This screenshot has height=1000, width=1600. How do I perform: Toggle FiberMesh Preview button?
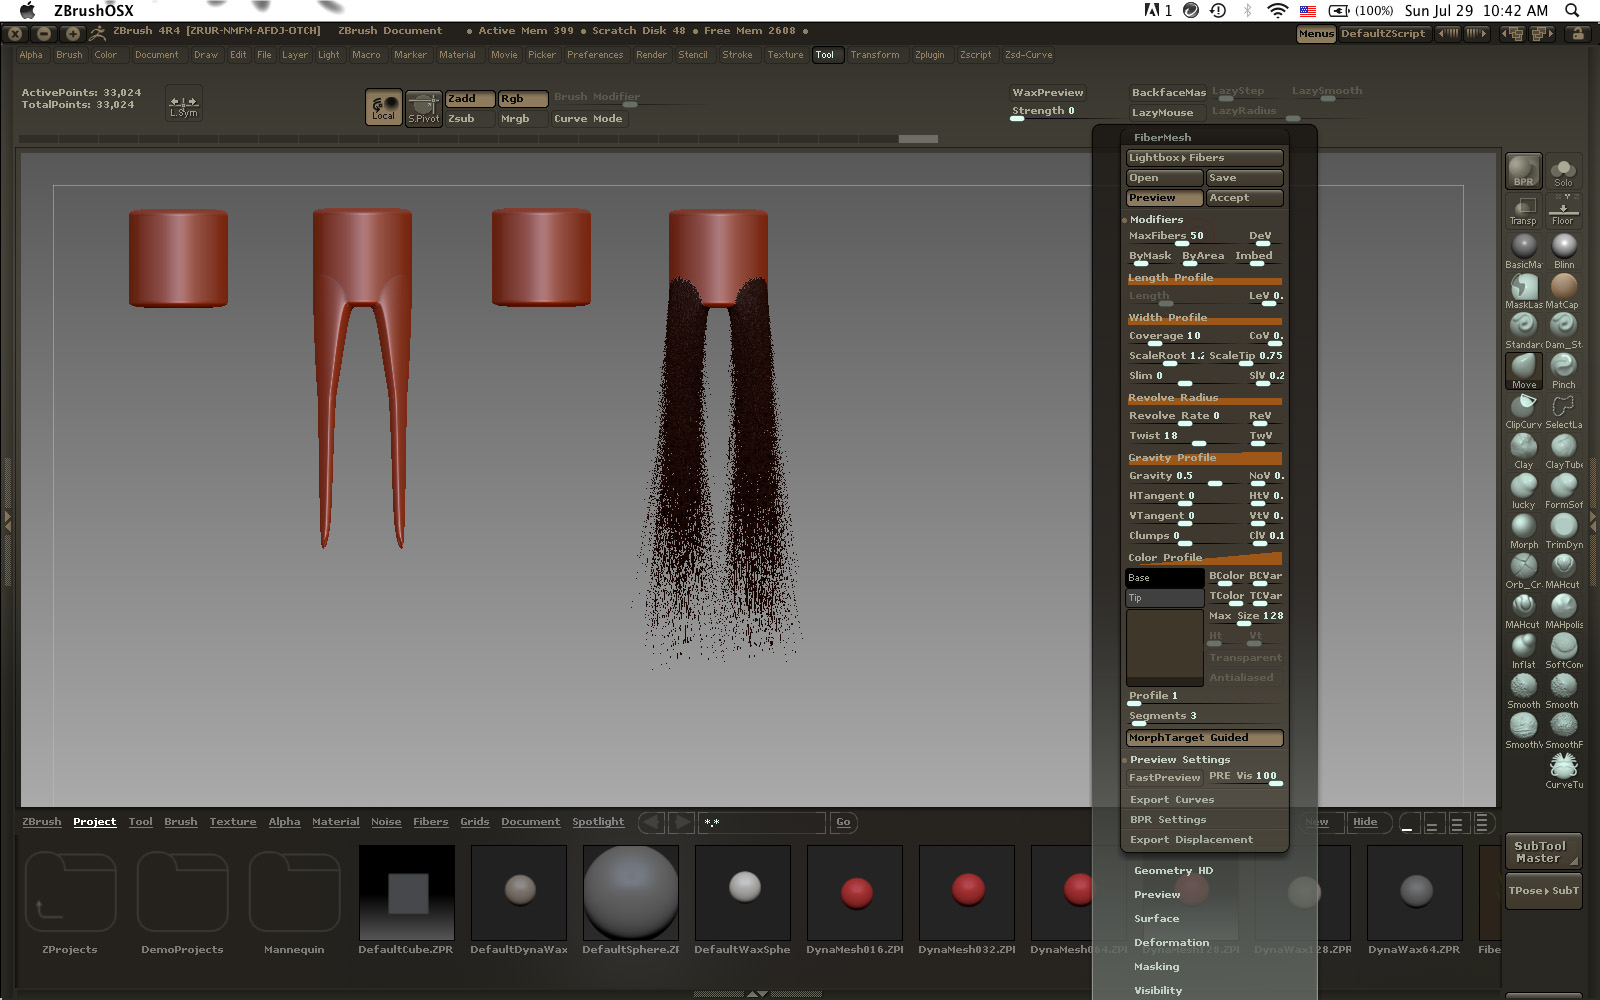(1165, 198)
